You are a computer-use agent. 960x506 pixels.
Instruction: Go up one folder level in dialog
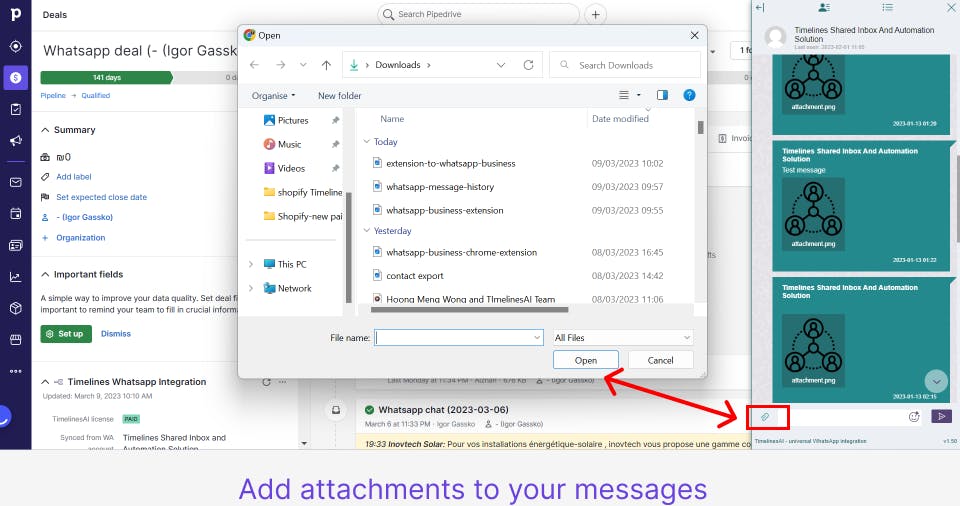(326, 65)
